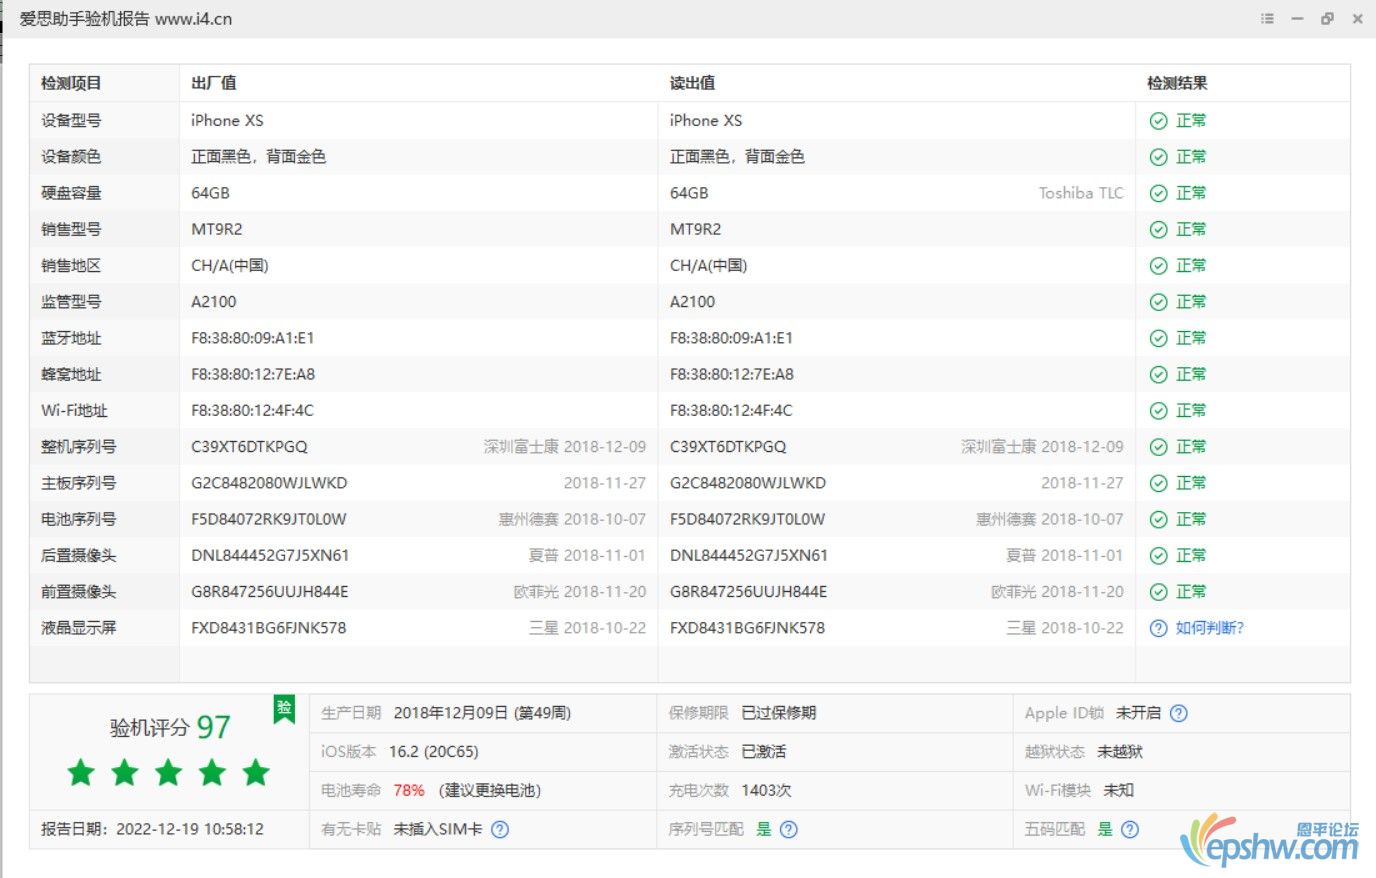The height and width of the screenshot is (878, 1376).
Task: Click iOS version 16.2 (20C65)
Action: click(434, 752)
